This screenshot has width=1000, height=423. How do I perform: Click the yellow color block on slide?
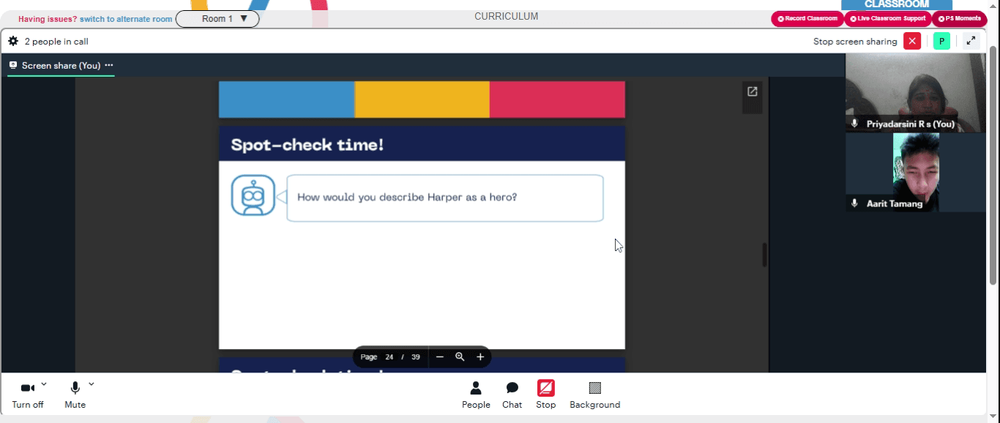tap(422, 100)
